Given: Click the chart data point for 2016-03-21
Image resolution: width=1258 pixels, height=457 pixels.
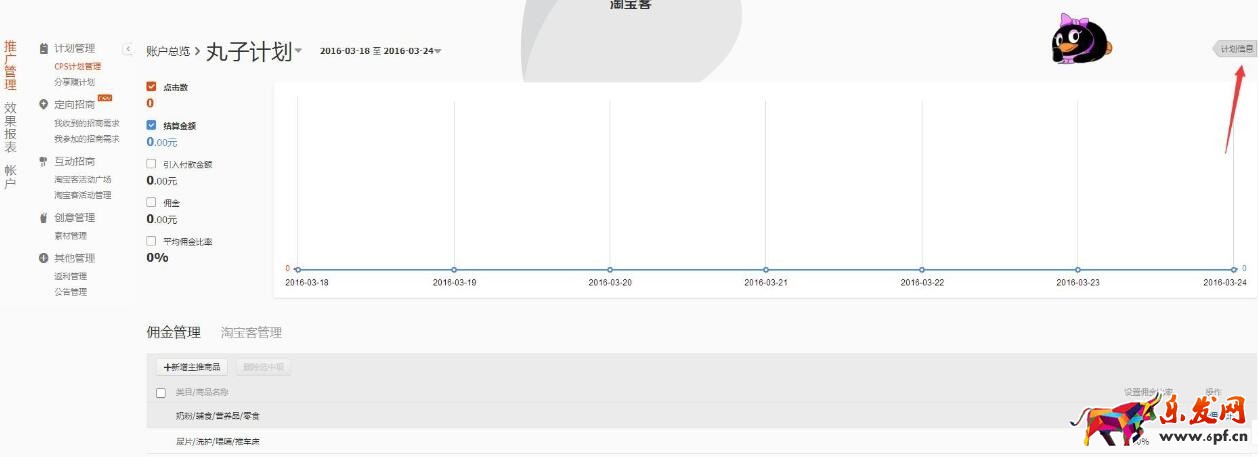Looking at the screenshot, I should (765, 269).
